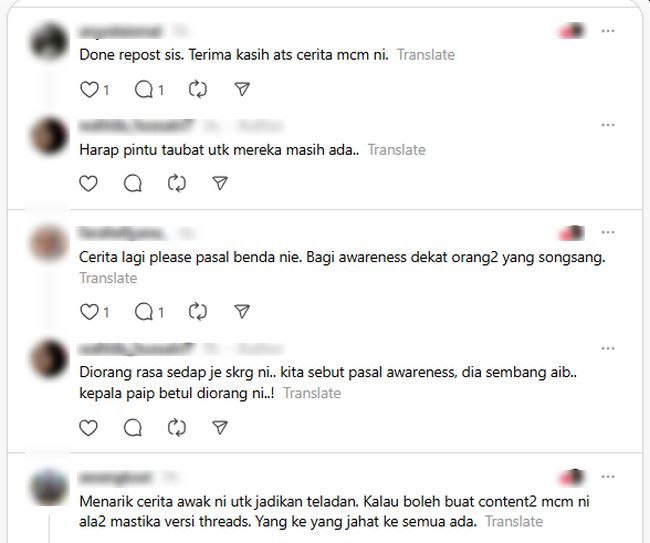Like the "Diorang rasa sedap" reply
This screenshot has height=543, width=650.
88,428
